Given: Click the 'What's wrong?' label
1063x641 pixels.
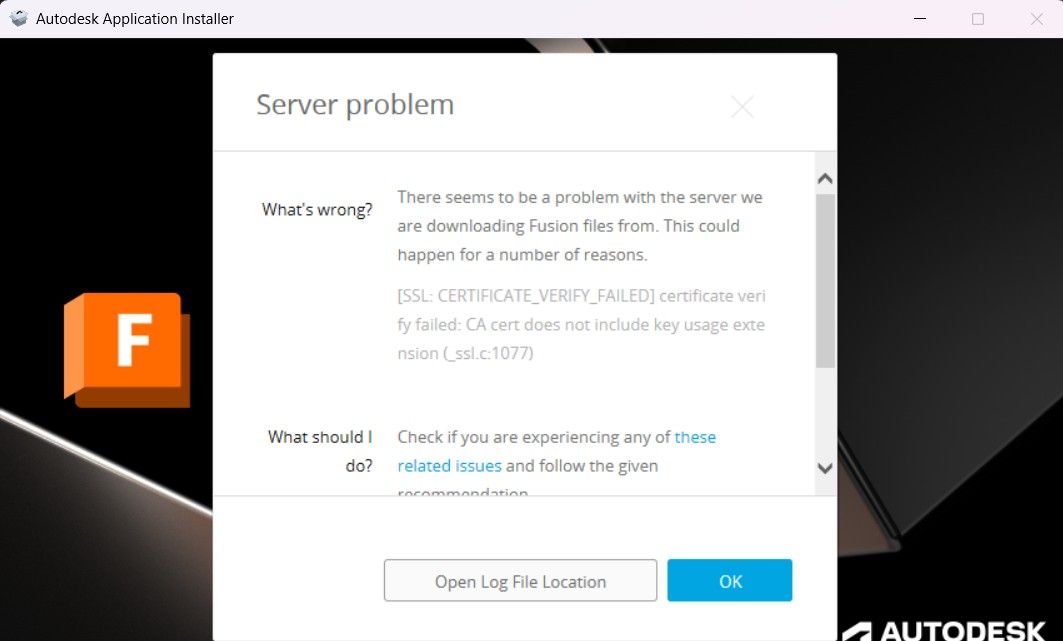Looking at the screenshot, I should pyautogui.click(x=317, y=209).
